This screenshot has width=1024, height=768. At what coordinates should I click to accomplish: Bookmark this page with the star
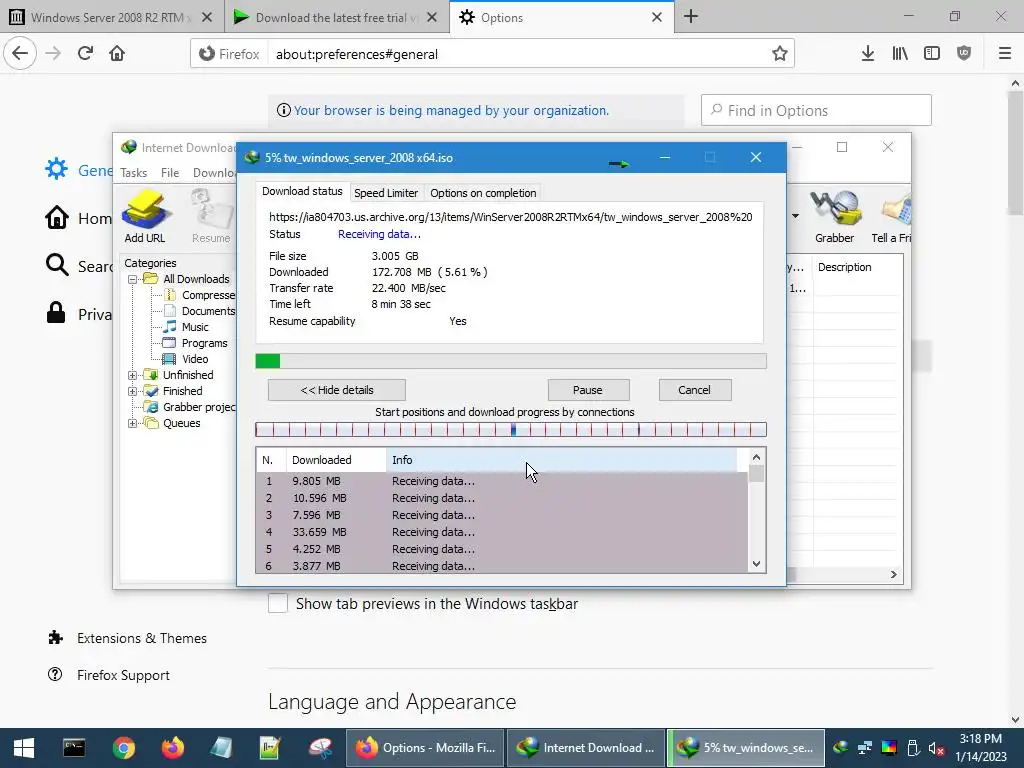pos(779,54)
